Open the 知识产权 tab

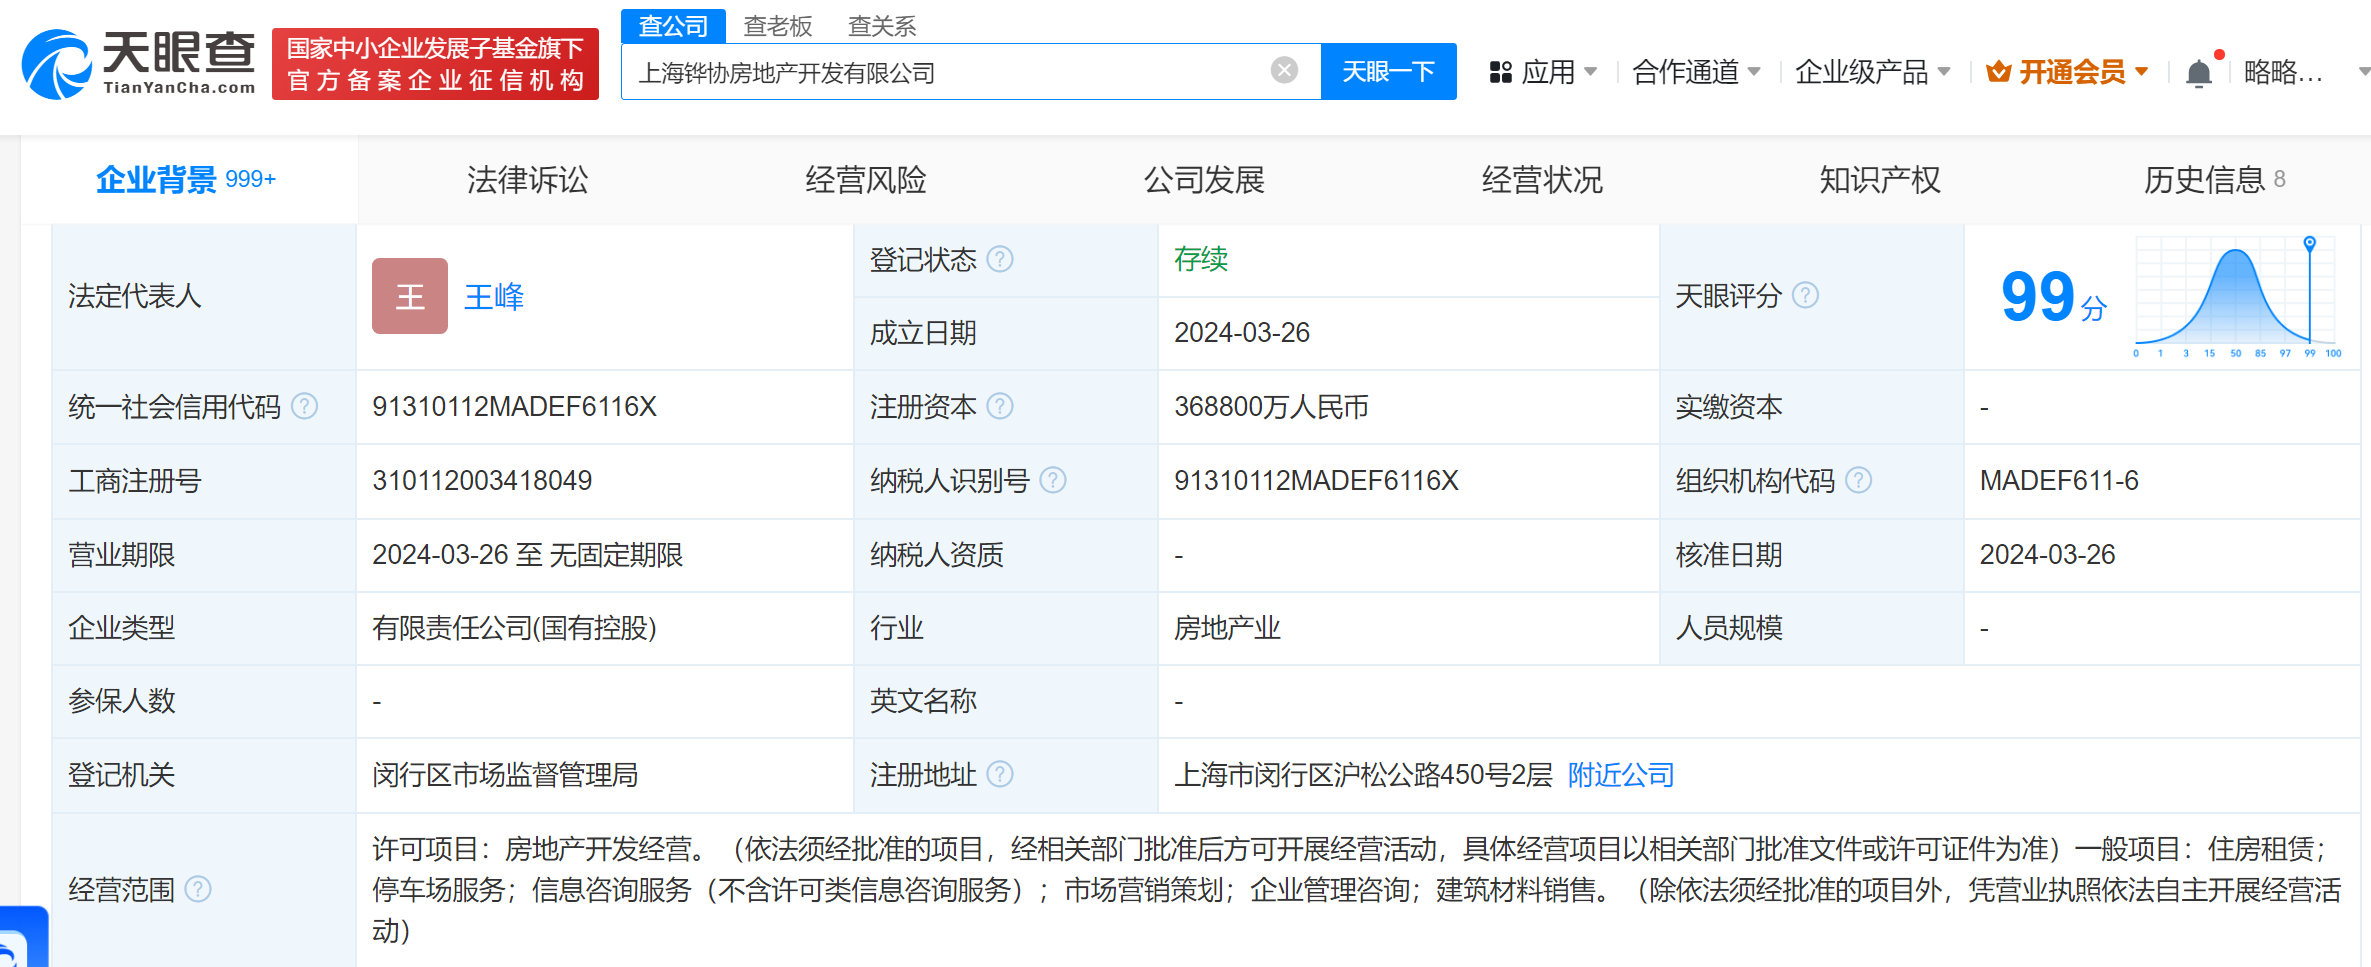1880,180
